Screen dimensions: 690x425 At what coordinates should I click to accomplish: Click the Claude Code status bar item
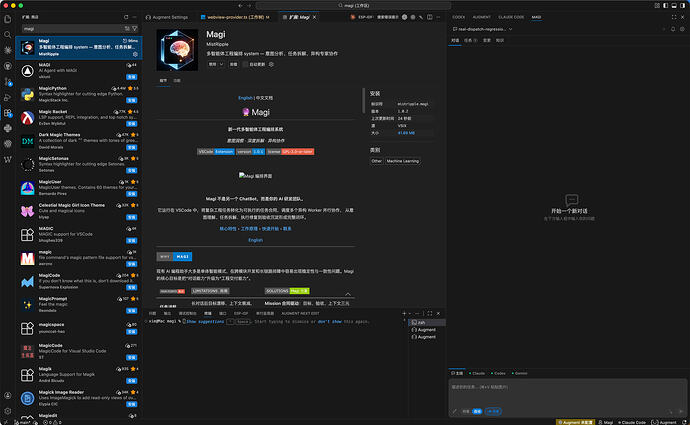tap(632, 422)
